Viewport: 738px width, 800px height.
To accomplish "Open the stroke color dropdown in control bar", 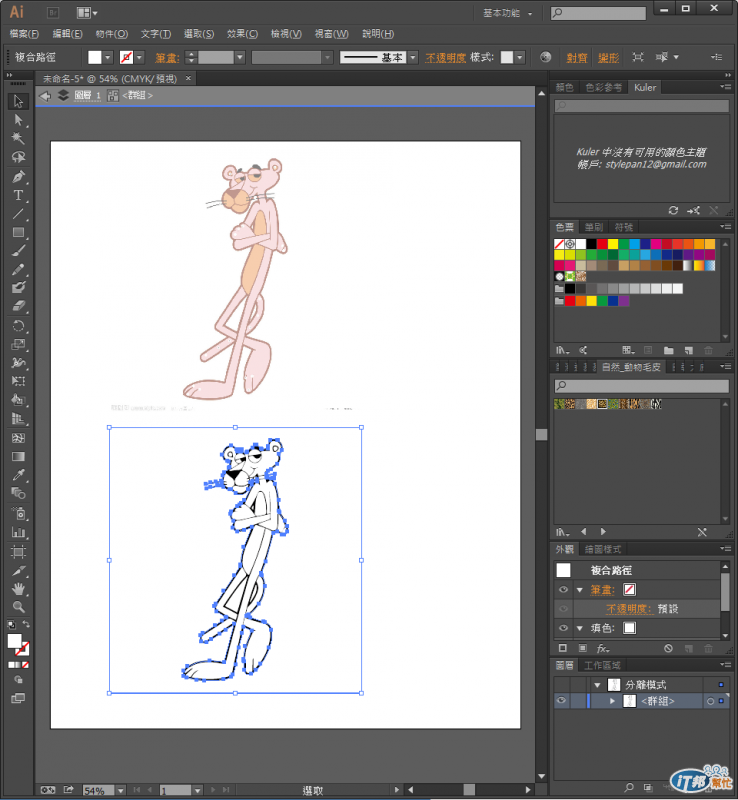I will (139, 57).
